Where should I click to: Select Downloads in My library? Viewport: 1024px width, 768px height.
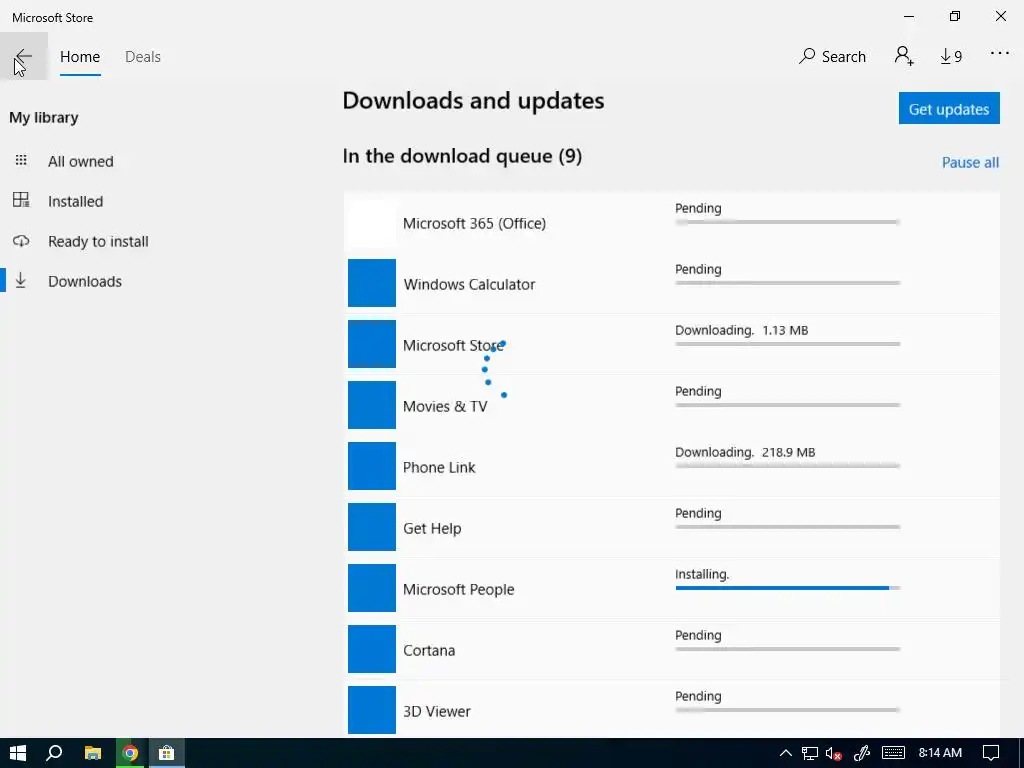[85, 281]
